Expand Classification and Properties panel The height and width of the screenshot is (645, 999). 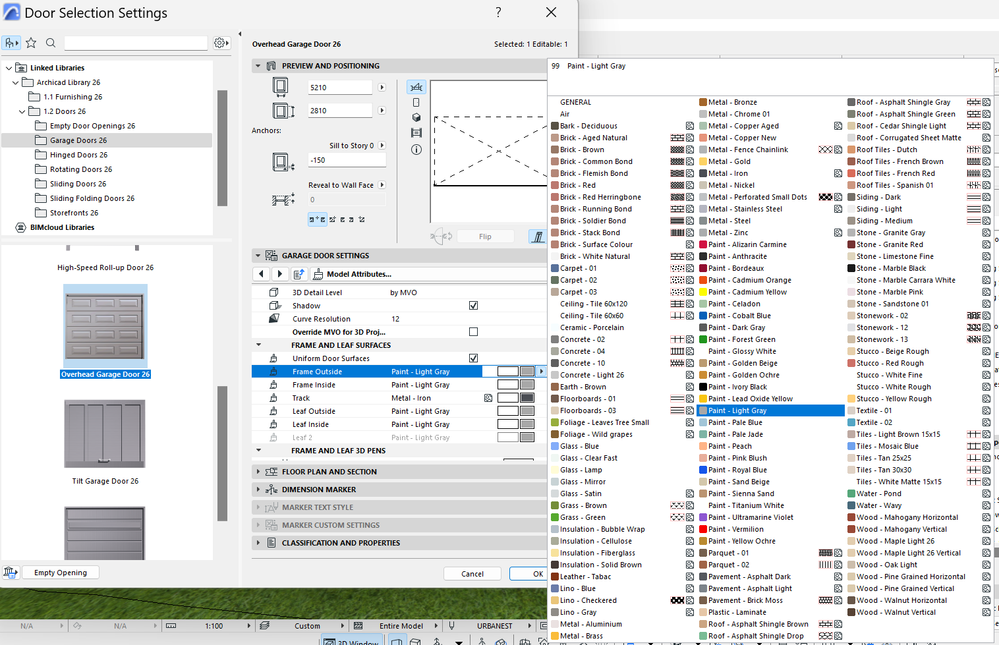[258, 543]
